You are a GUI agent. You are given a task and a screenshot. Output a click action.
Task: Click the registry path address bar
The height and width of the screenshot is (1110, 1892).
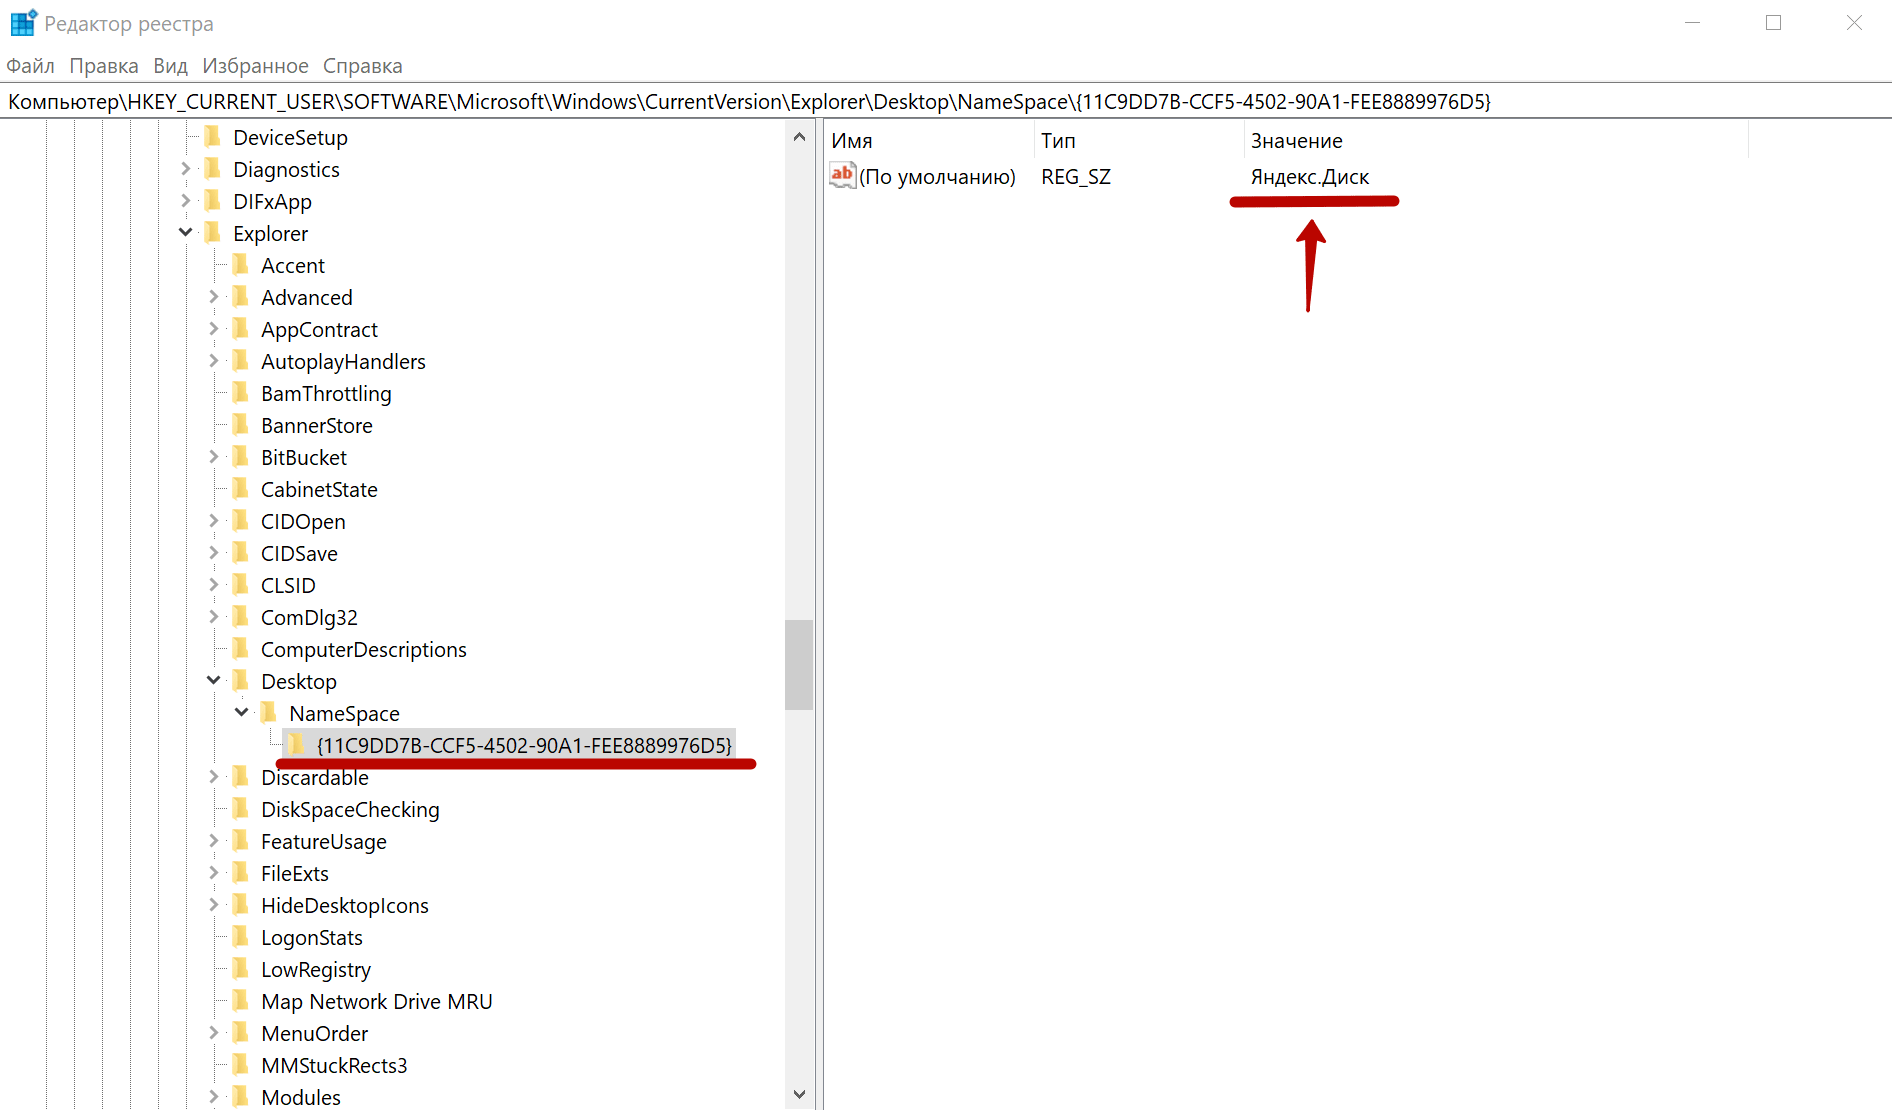945,102
